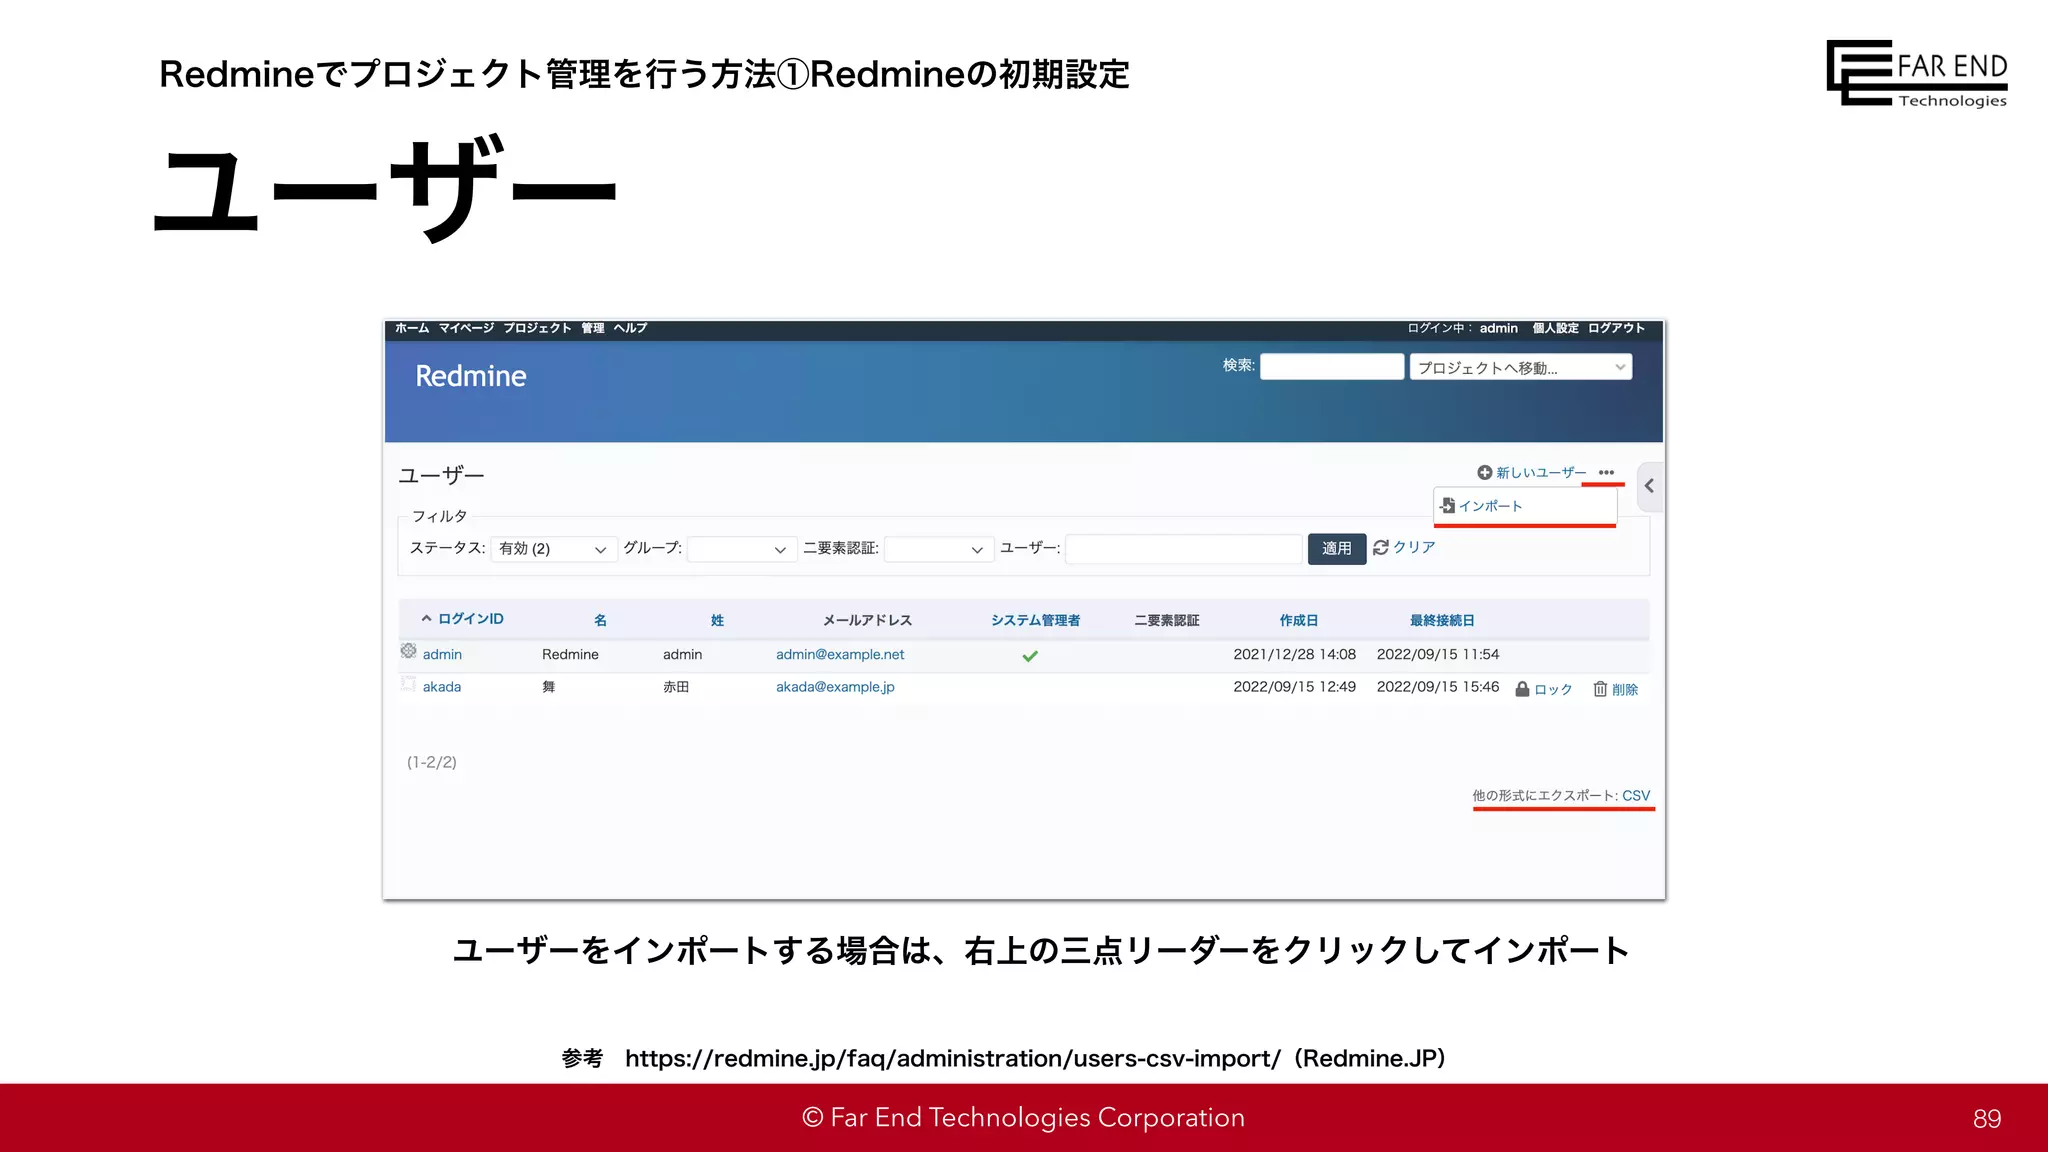The width and height of the screenshot is (2048, 1152).
Task: Click the plus icon beside 新しいユーザー
Action: 1485,472
